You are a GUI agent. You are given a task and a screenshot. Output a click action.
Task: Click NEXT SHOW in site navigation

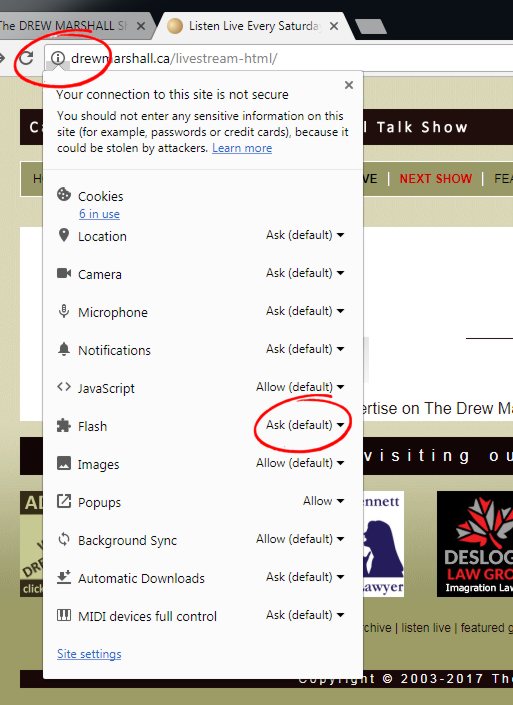436,178
